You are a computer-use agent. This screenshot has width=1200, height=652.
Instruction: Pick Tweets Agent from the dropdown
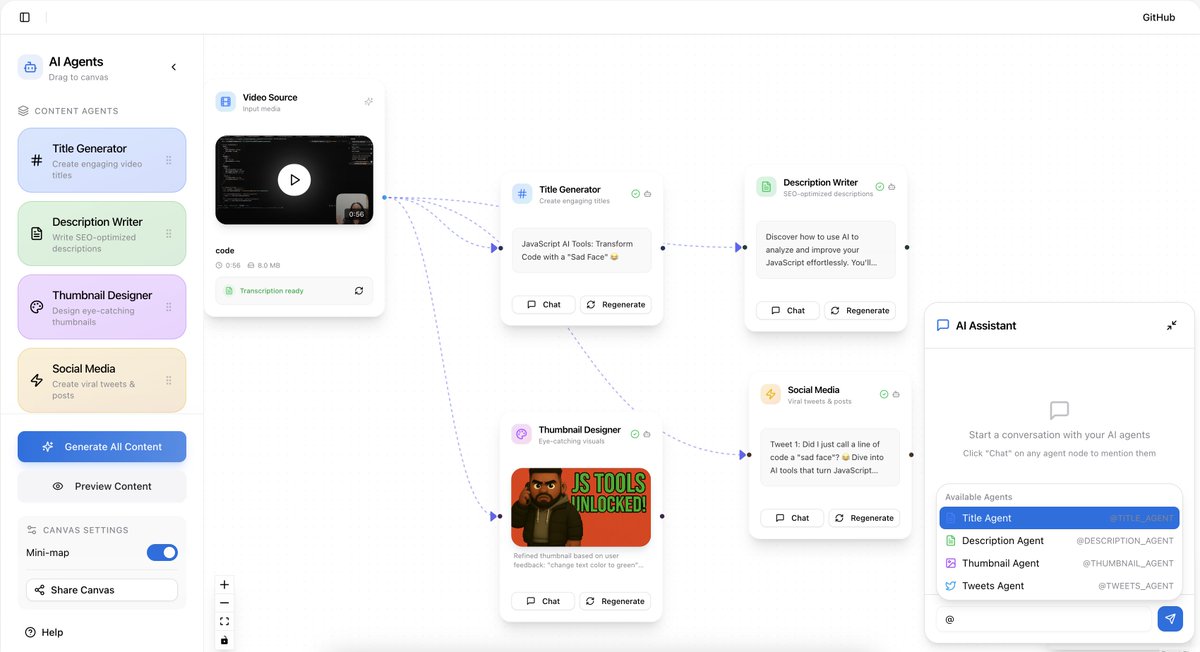pyautogui.click(x=1058, y=586)
